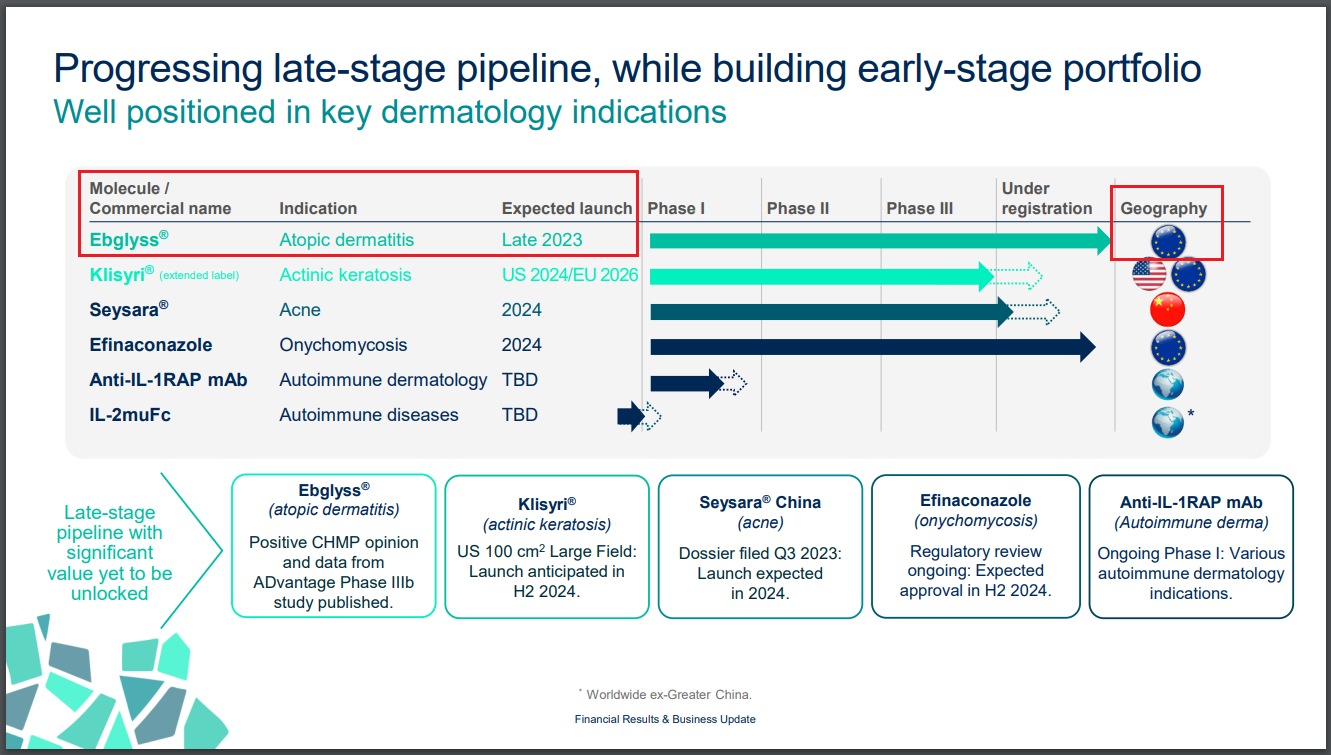
Task: Click 'Actinic keratosis' in the Indication column
Action: click(x=345, y=275)
